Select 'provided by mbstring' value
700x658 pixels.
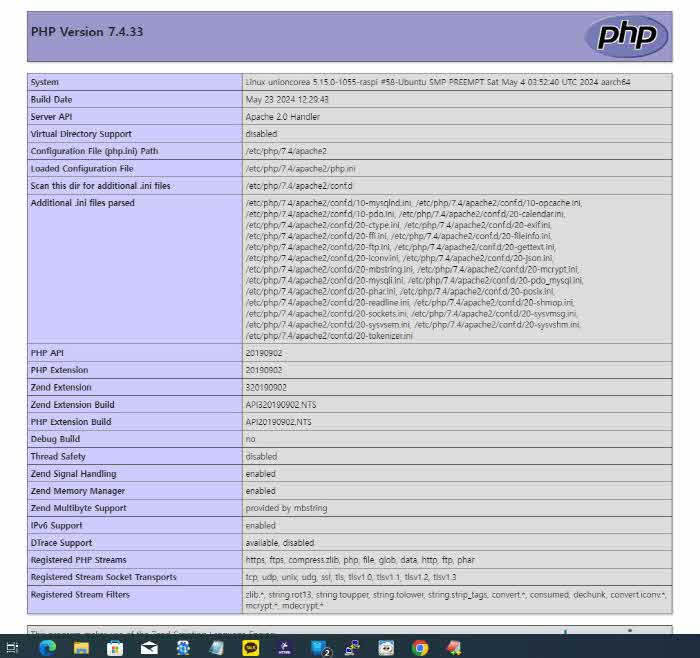(286, 508)
